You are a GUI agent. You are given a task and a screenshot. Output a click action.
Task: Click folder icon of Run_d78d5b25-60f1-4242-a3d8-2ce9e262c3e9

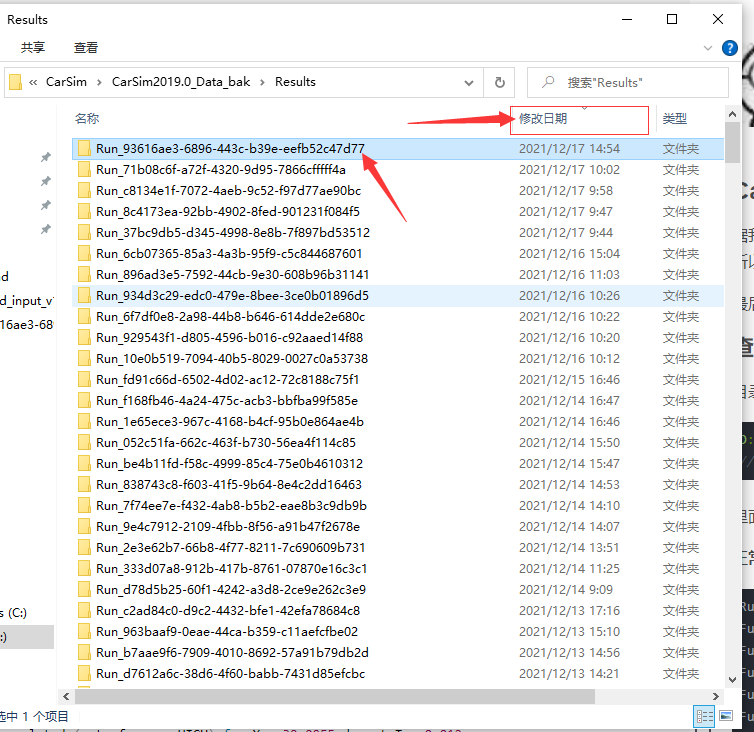point(84,590)
